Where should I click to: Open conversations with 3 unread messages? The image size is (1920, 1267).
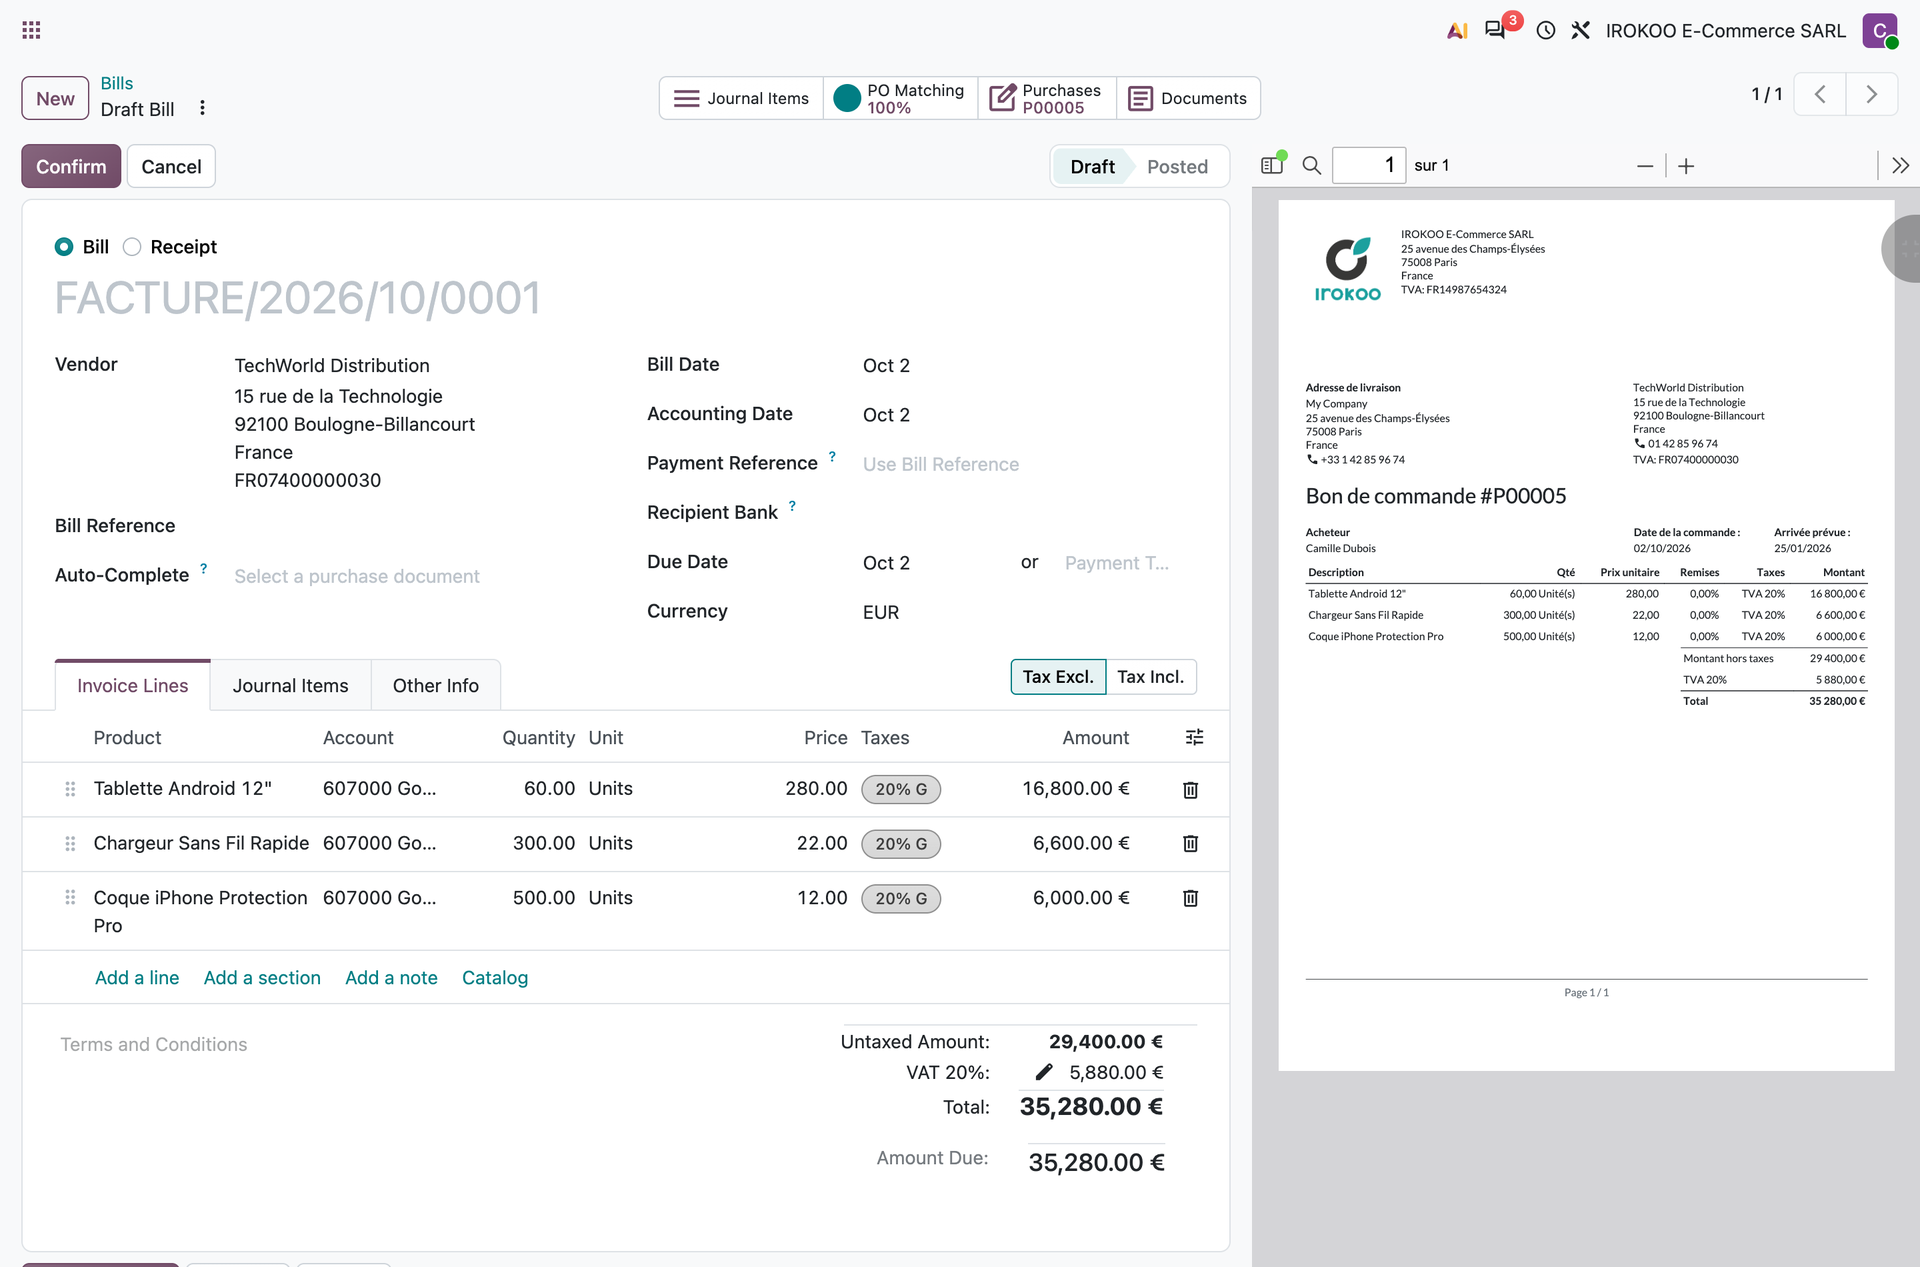tap(1496, 30)
